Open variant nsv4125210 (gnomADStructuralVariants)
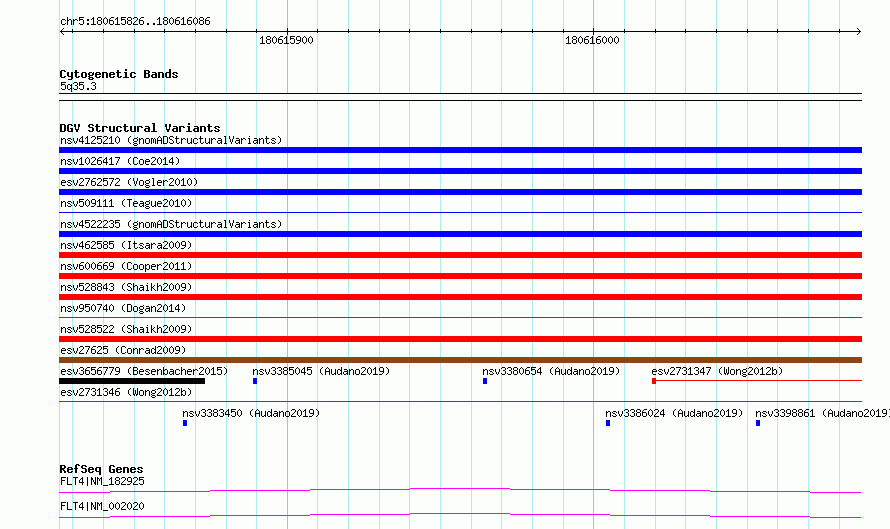The image size is (890, 529). click(171, 140)
